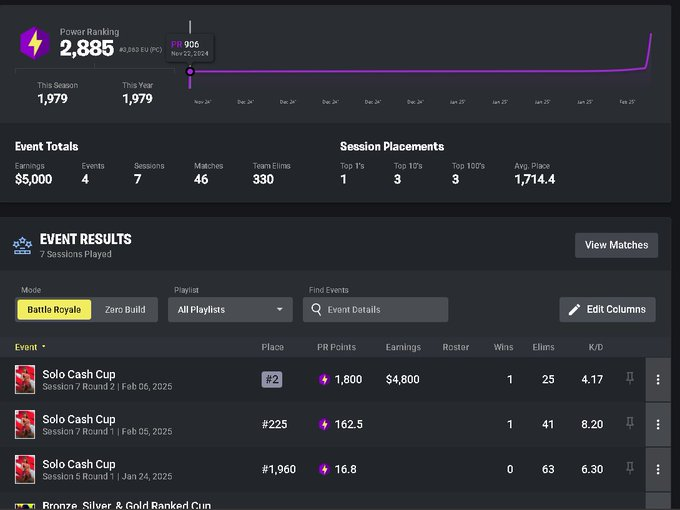This screenshot has height=510, width=680.
Task: Sort table by K/D column
Action: [x=595, y=347]
